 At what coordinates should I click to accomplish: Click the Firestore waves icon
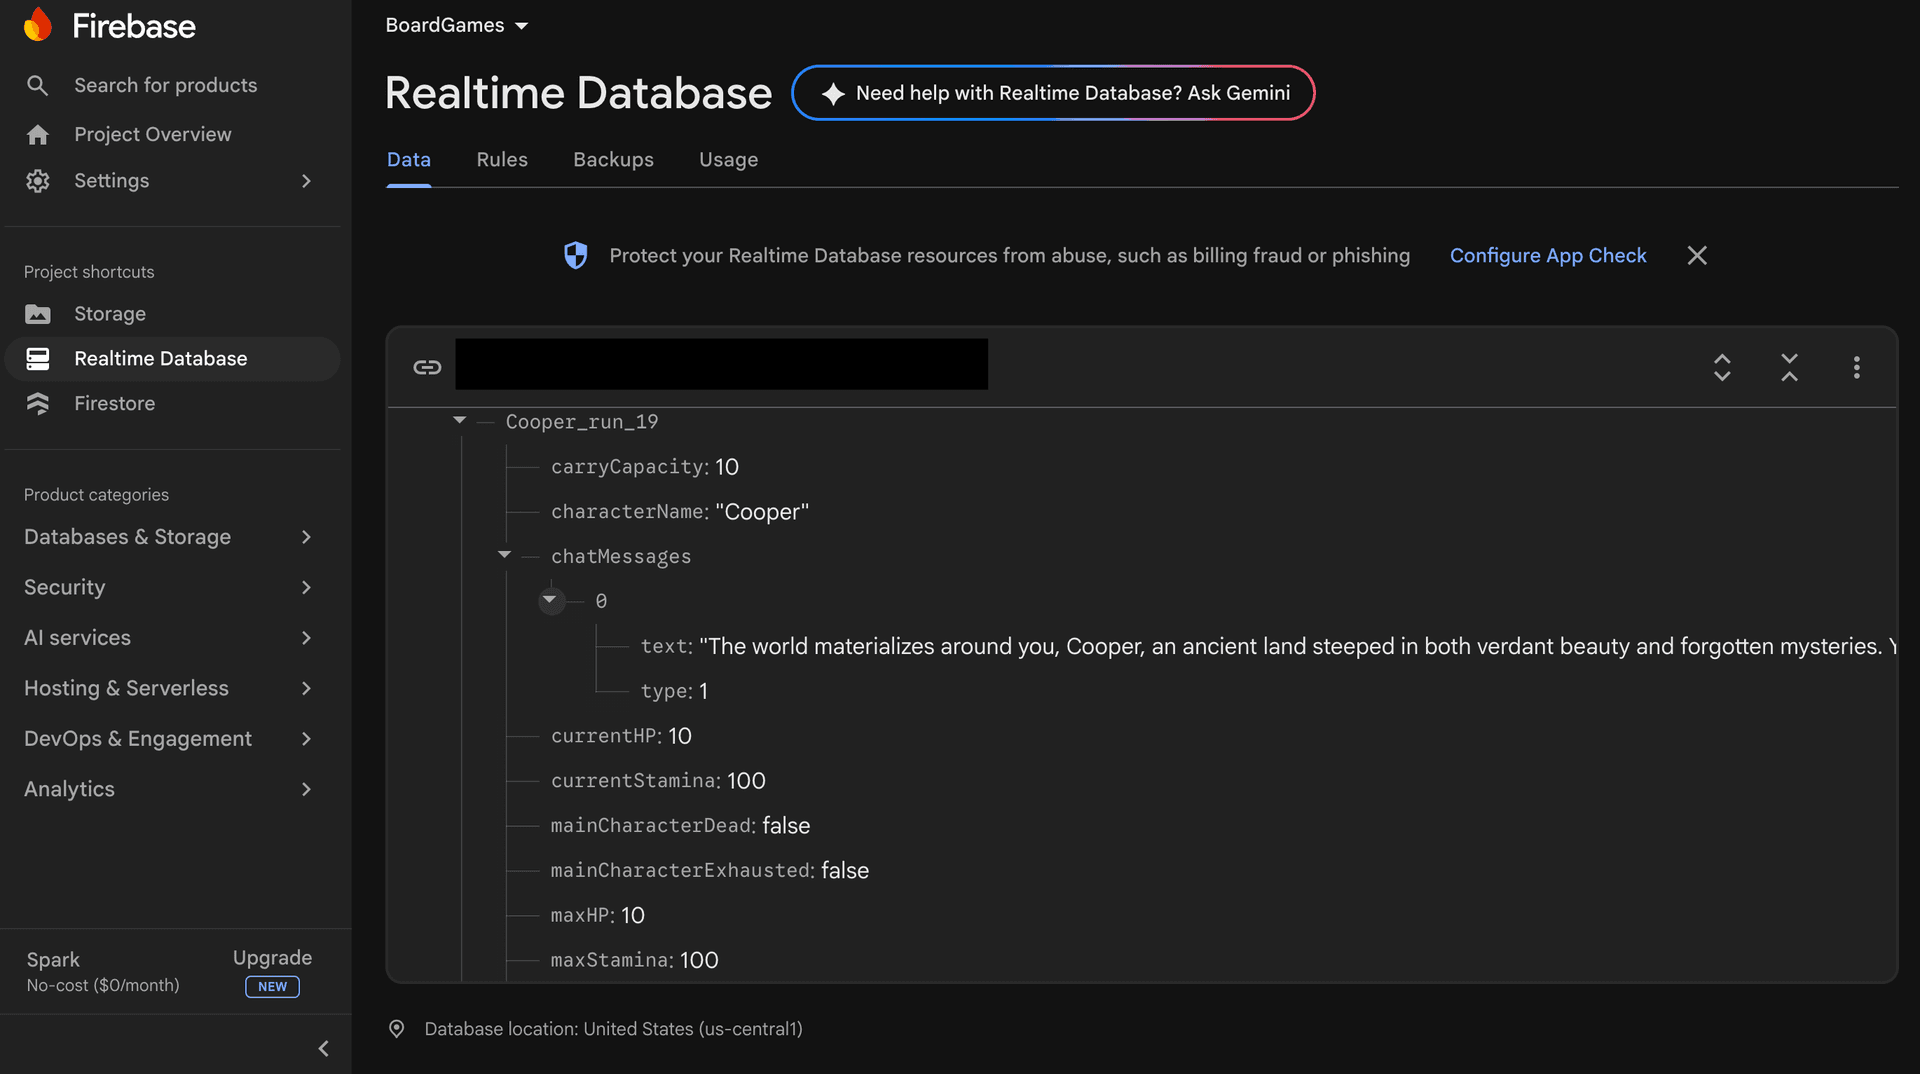[x=38, y=404]
